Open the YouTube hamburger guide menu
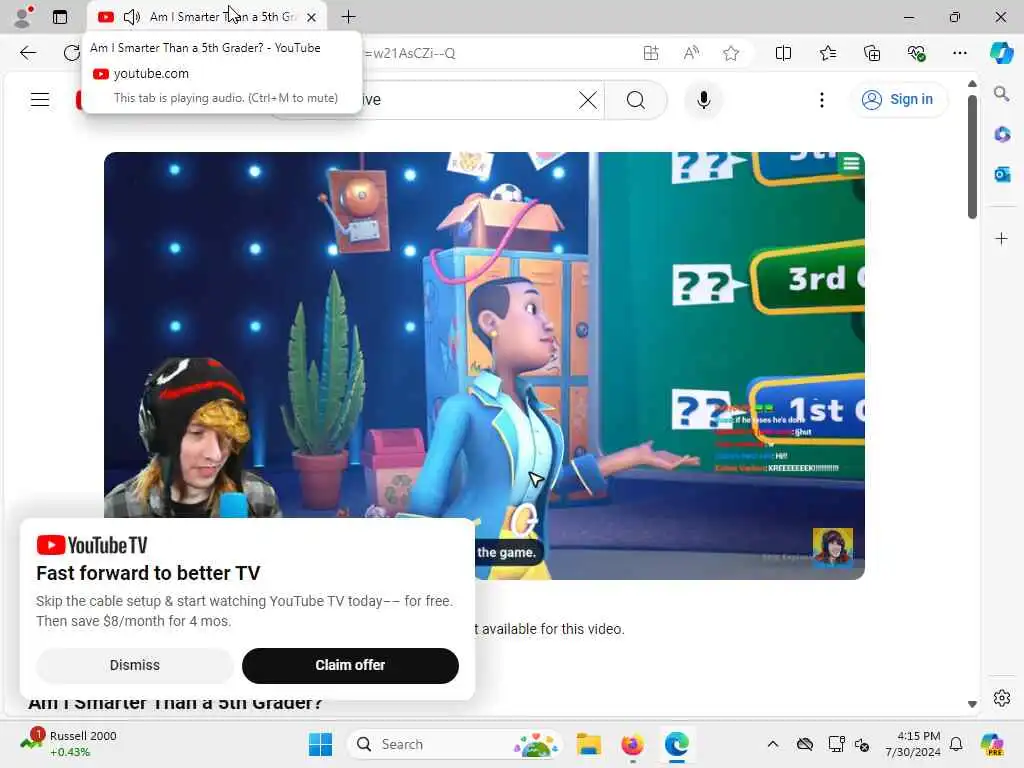This screenshot has width=1024, height=768. click(x=40, y=99)
